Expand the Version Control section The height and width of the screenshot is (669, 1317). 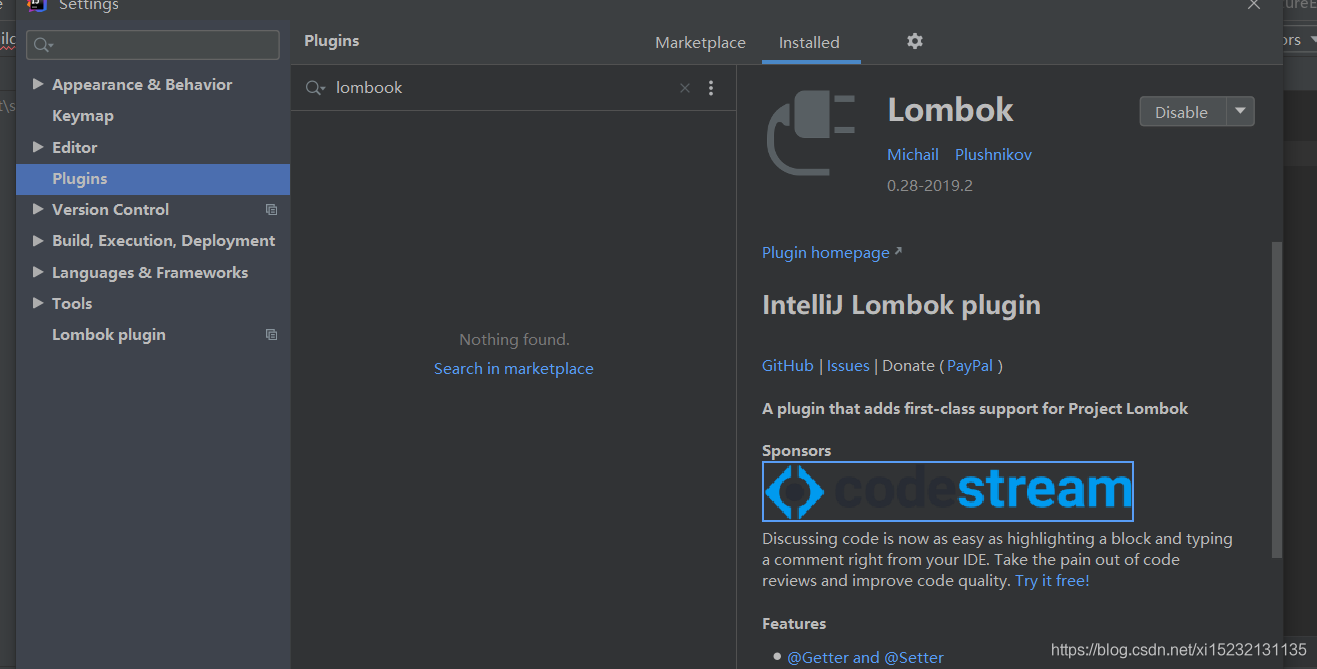(38, 209)
